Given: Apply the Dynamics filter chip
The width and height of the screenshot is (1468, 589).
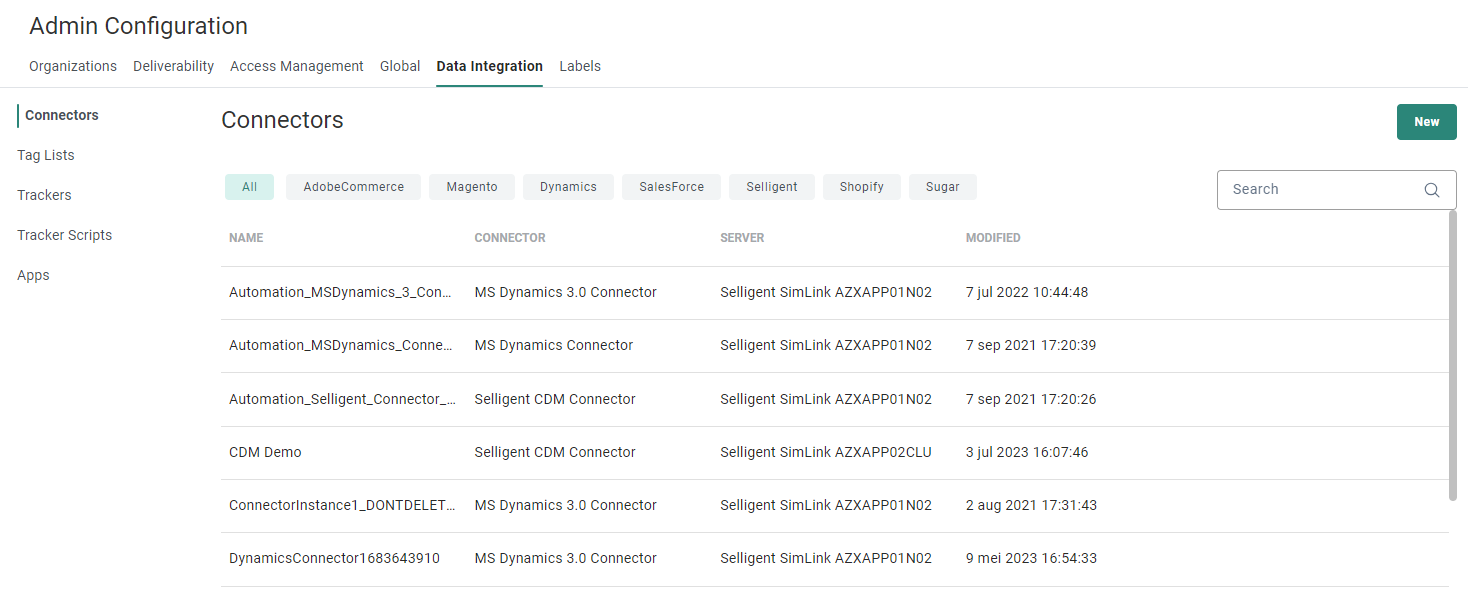Looking at the screenshot, I should point(568,187).
